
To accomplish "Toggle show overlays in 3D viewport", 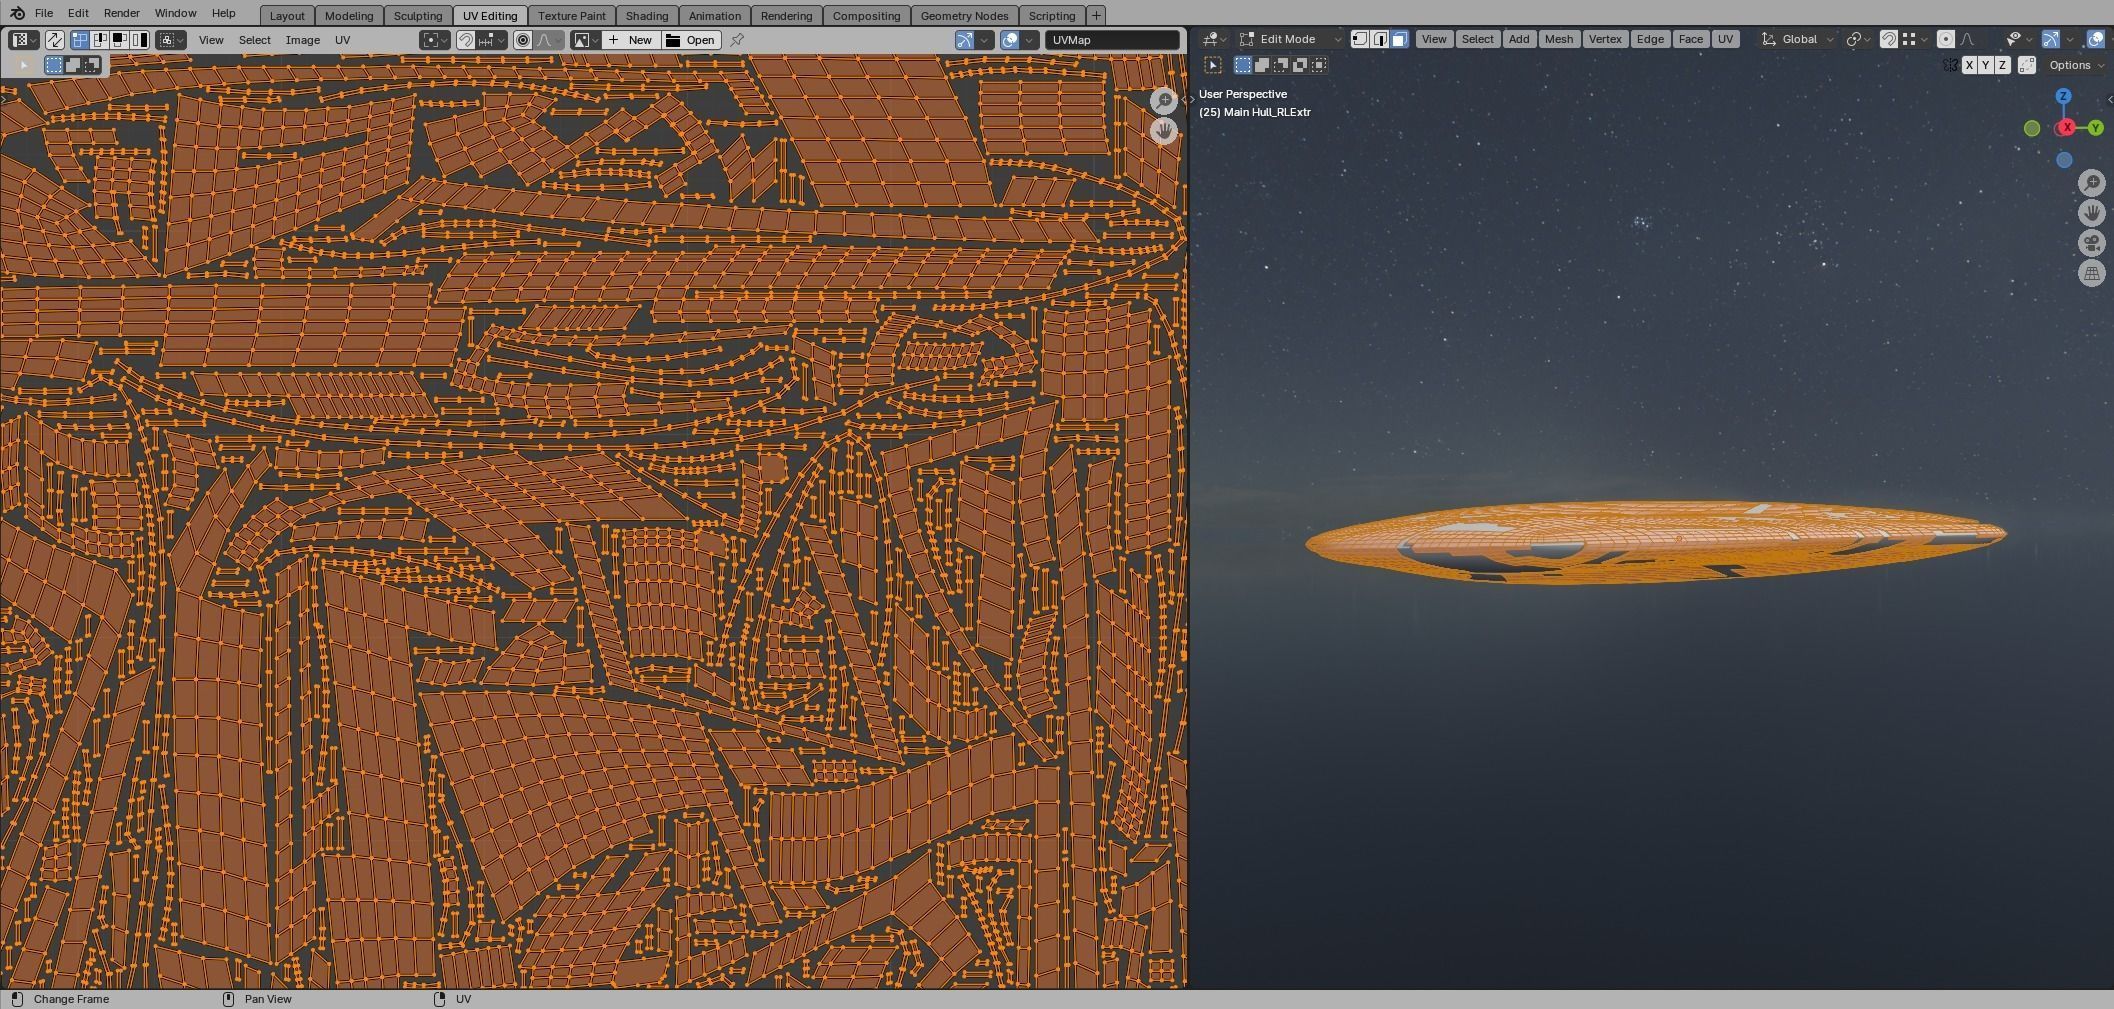I will [x=2096, y=39].
